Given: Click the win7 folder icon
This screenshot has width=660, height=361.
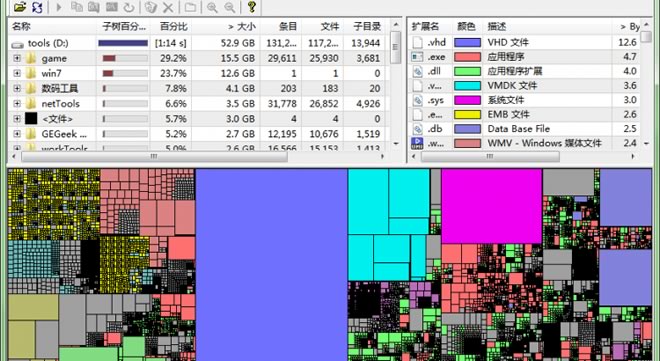Looking at the screenshot, I should [31, 73].
